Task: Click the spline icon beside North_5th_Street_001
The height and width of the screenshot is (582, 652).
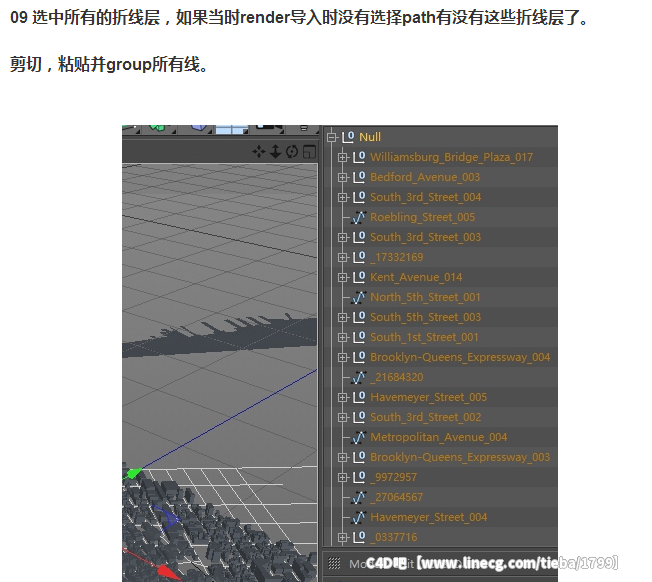Action: [x=360, y=297]
